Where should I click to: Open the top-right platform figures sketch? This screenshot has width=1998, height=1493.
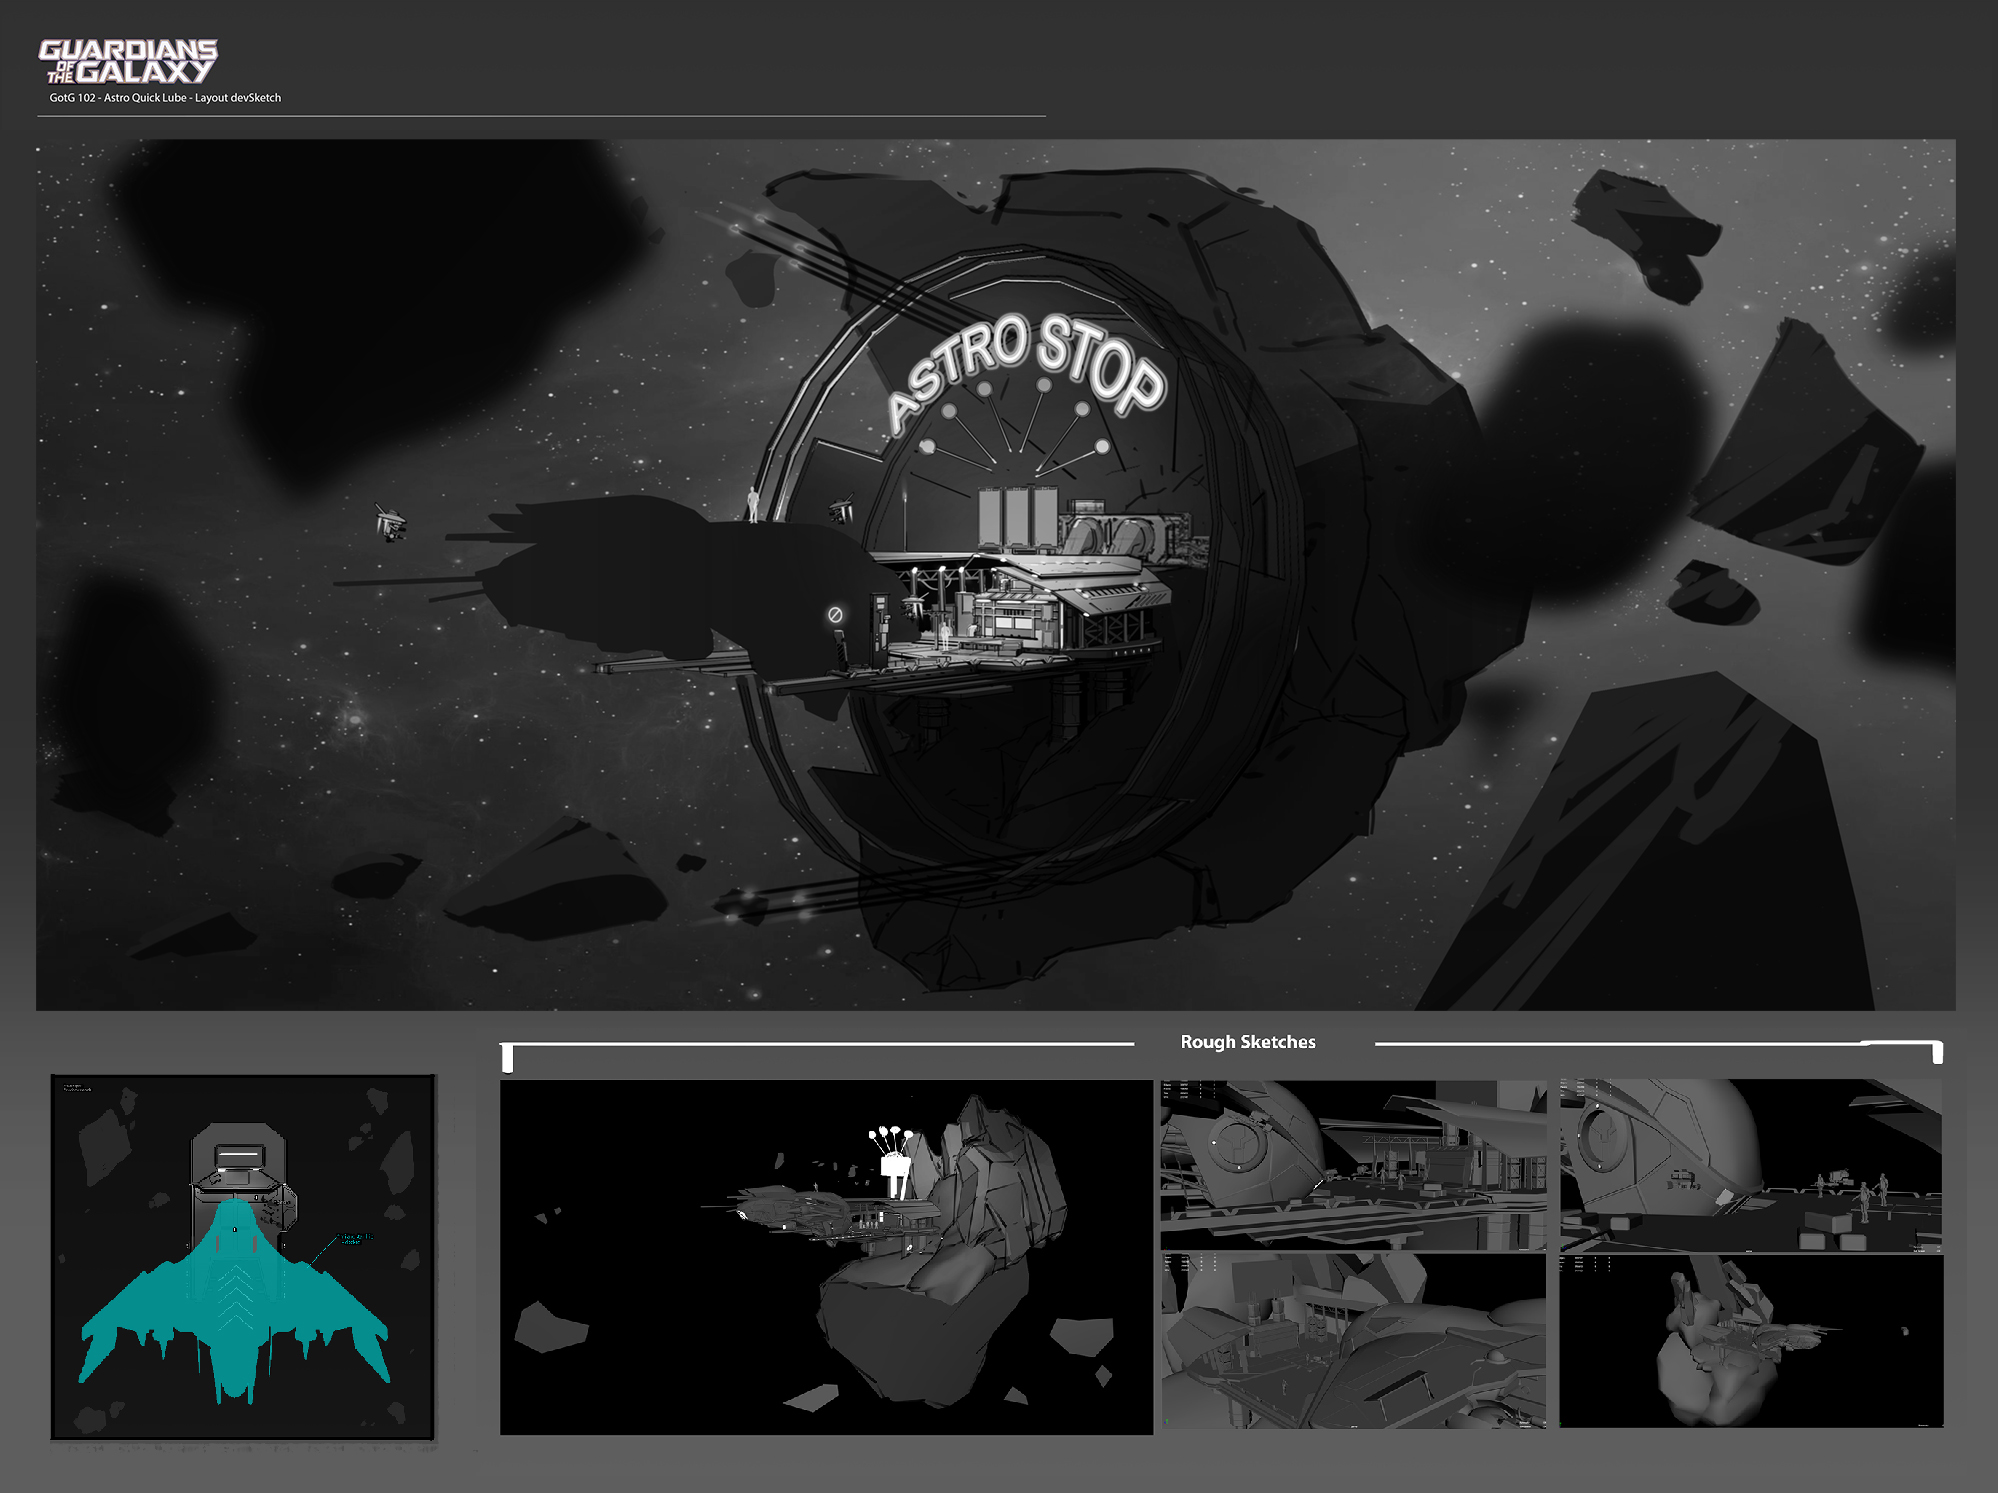pos(1751,1165)
